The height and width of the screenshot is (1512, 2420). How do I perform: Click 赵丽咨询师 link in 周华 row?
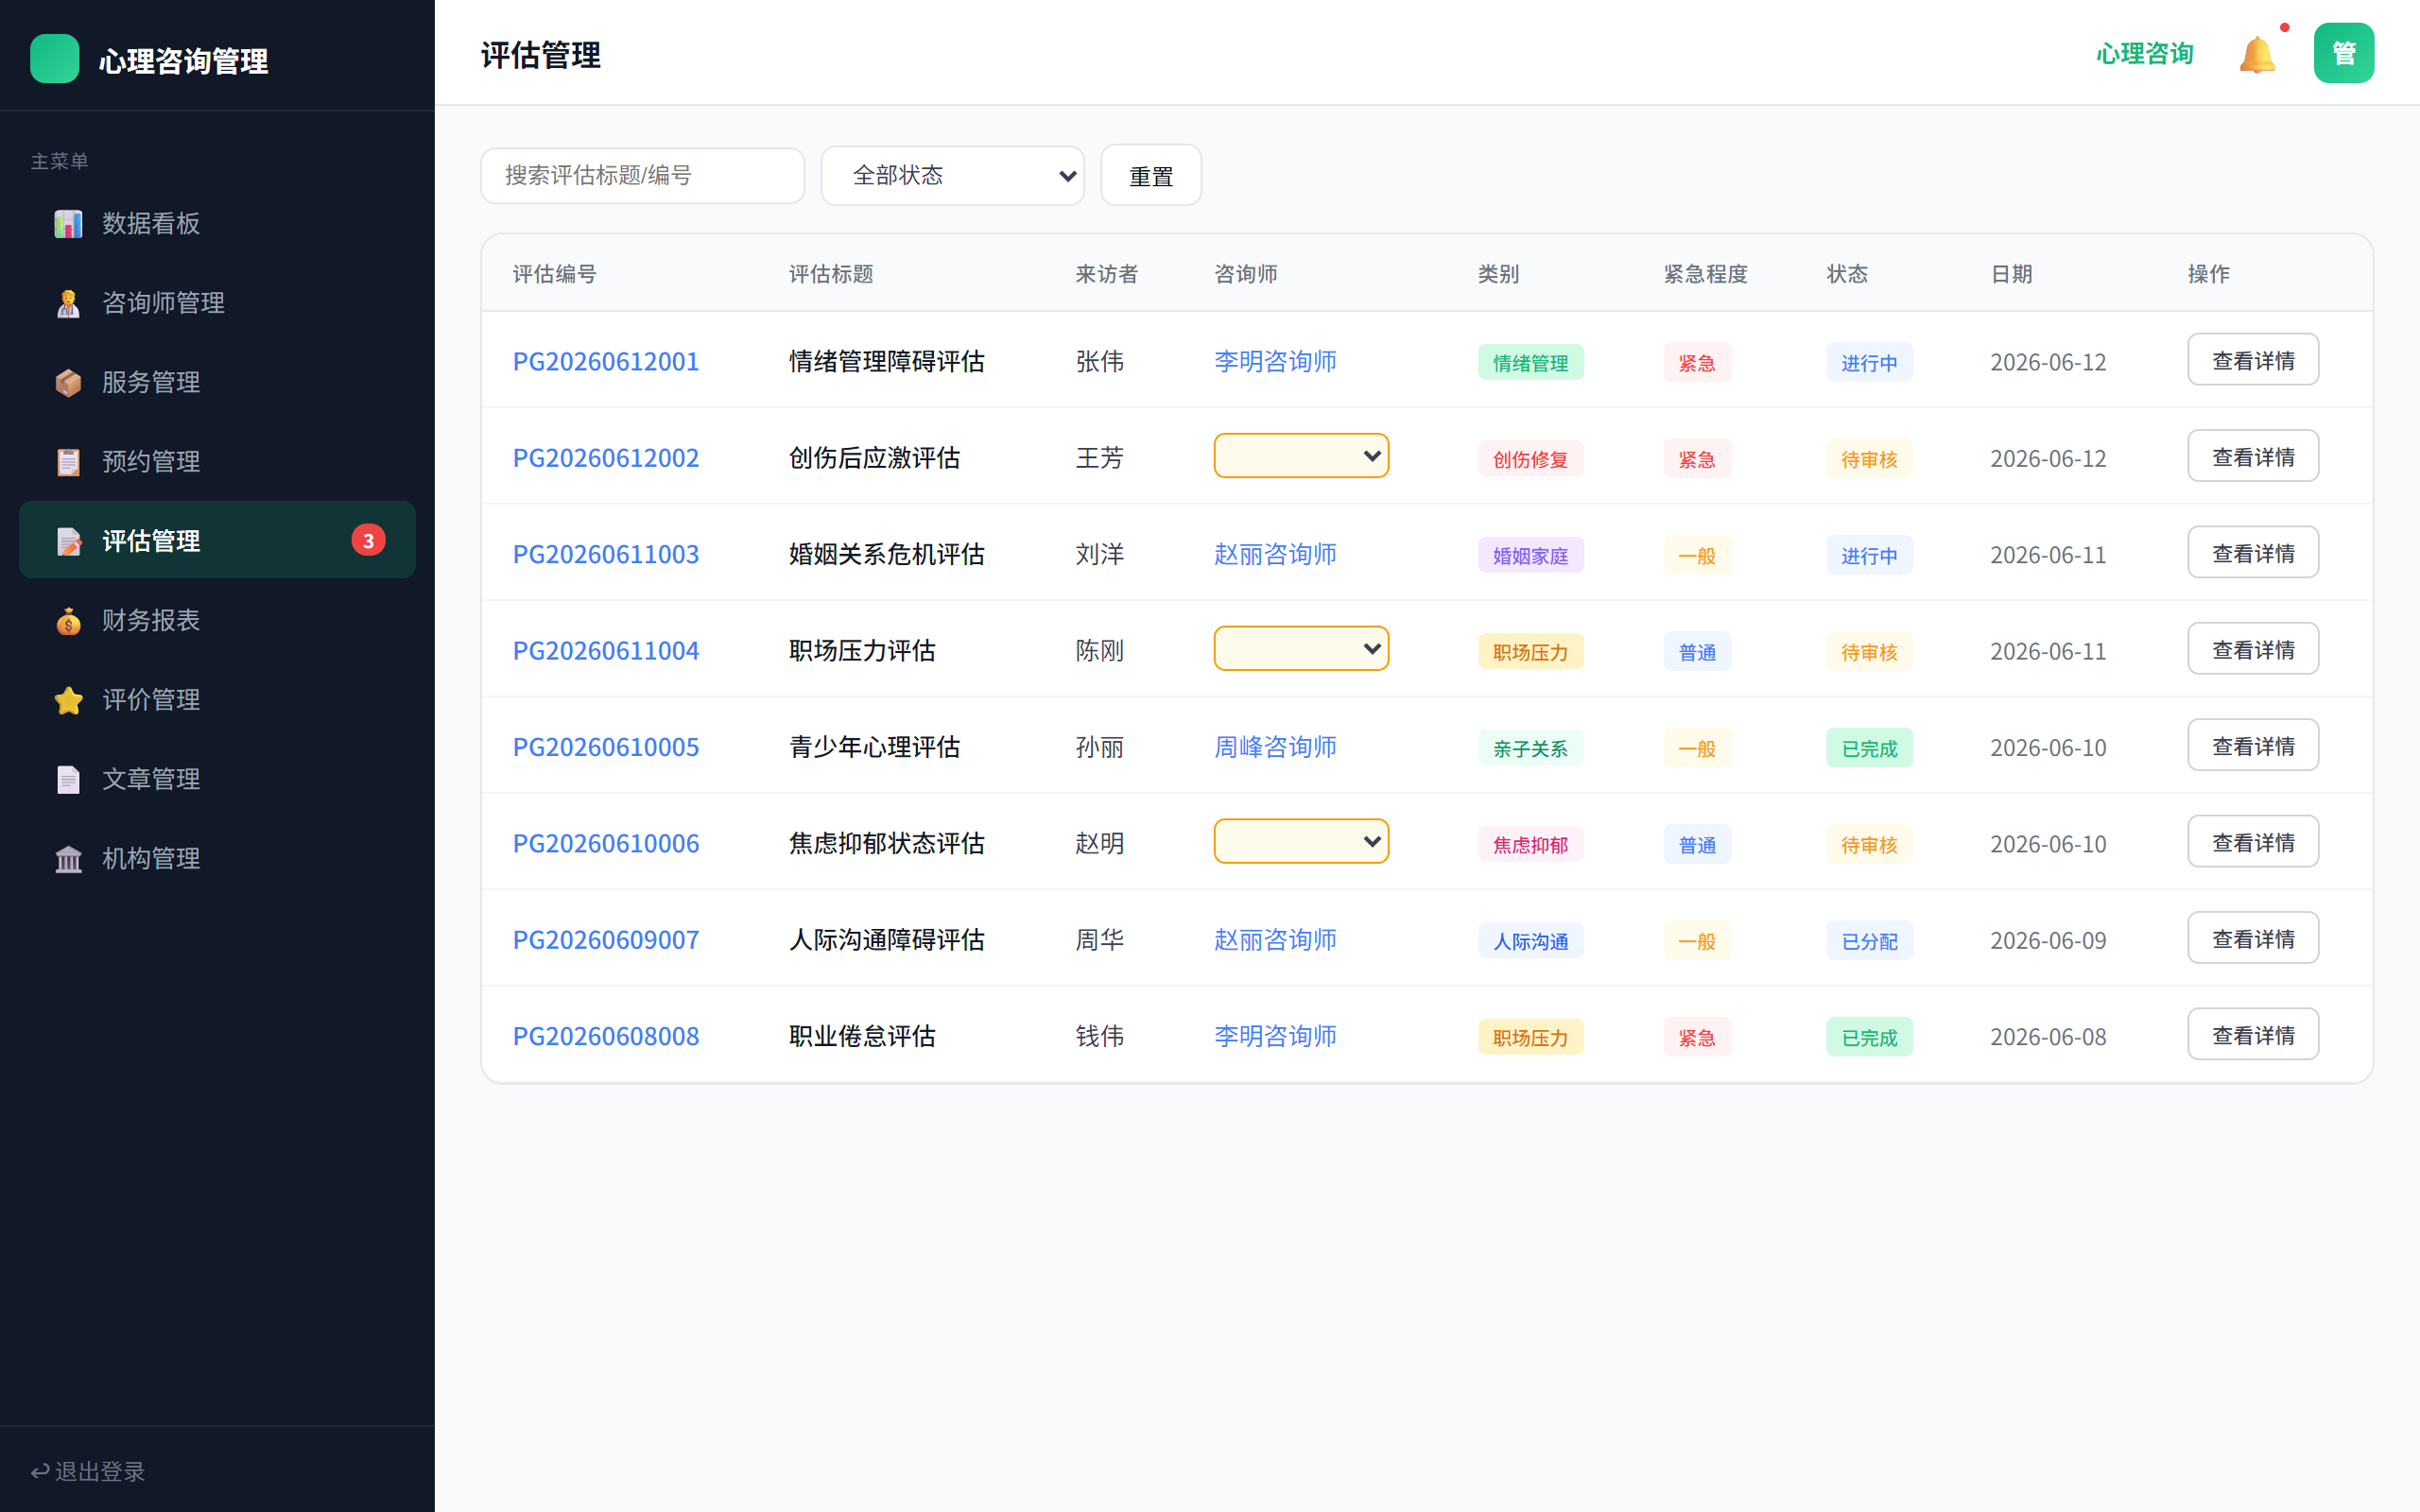pos(1275,940)
